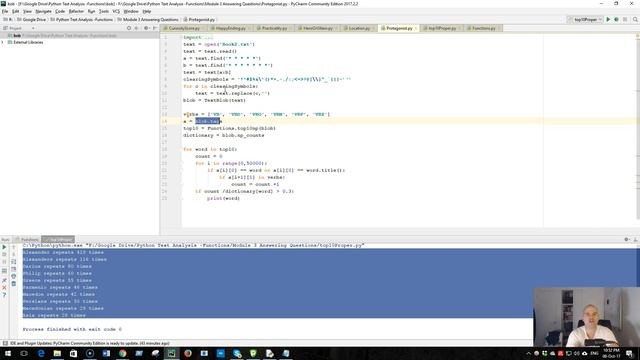Click Python Text Analysis -Functions breadcrumb

click(82, 20)
